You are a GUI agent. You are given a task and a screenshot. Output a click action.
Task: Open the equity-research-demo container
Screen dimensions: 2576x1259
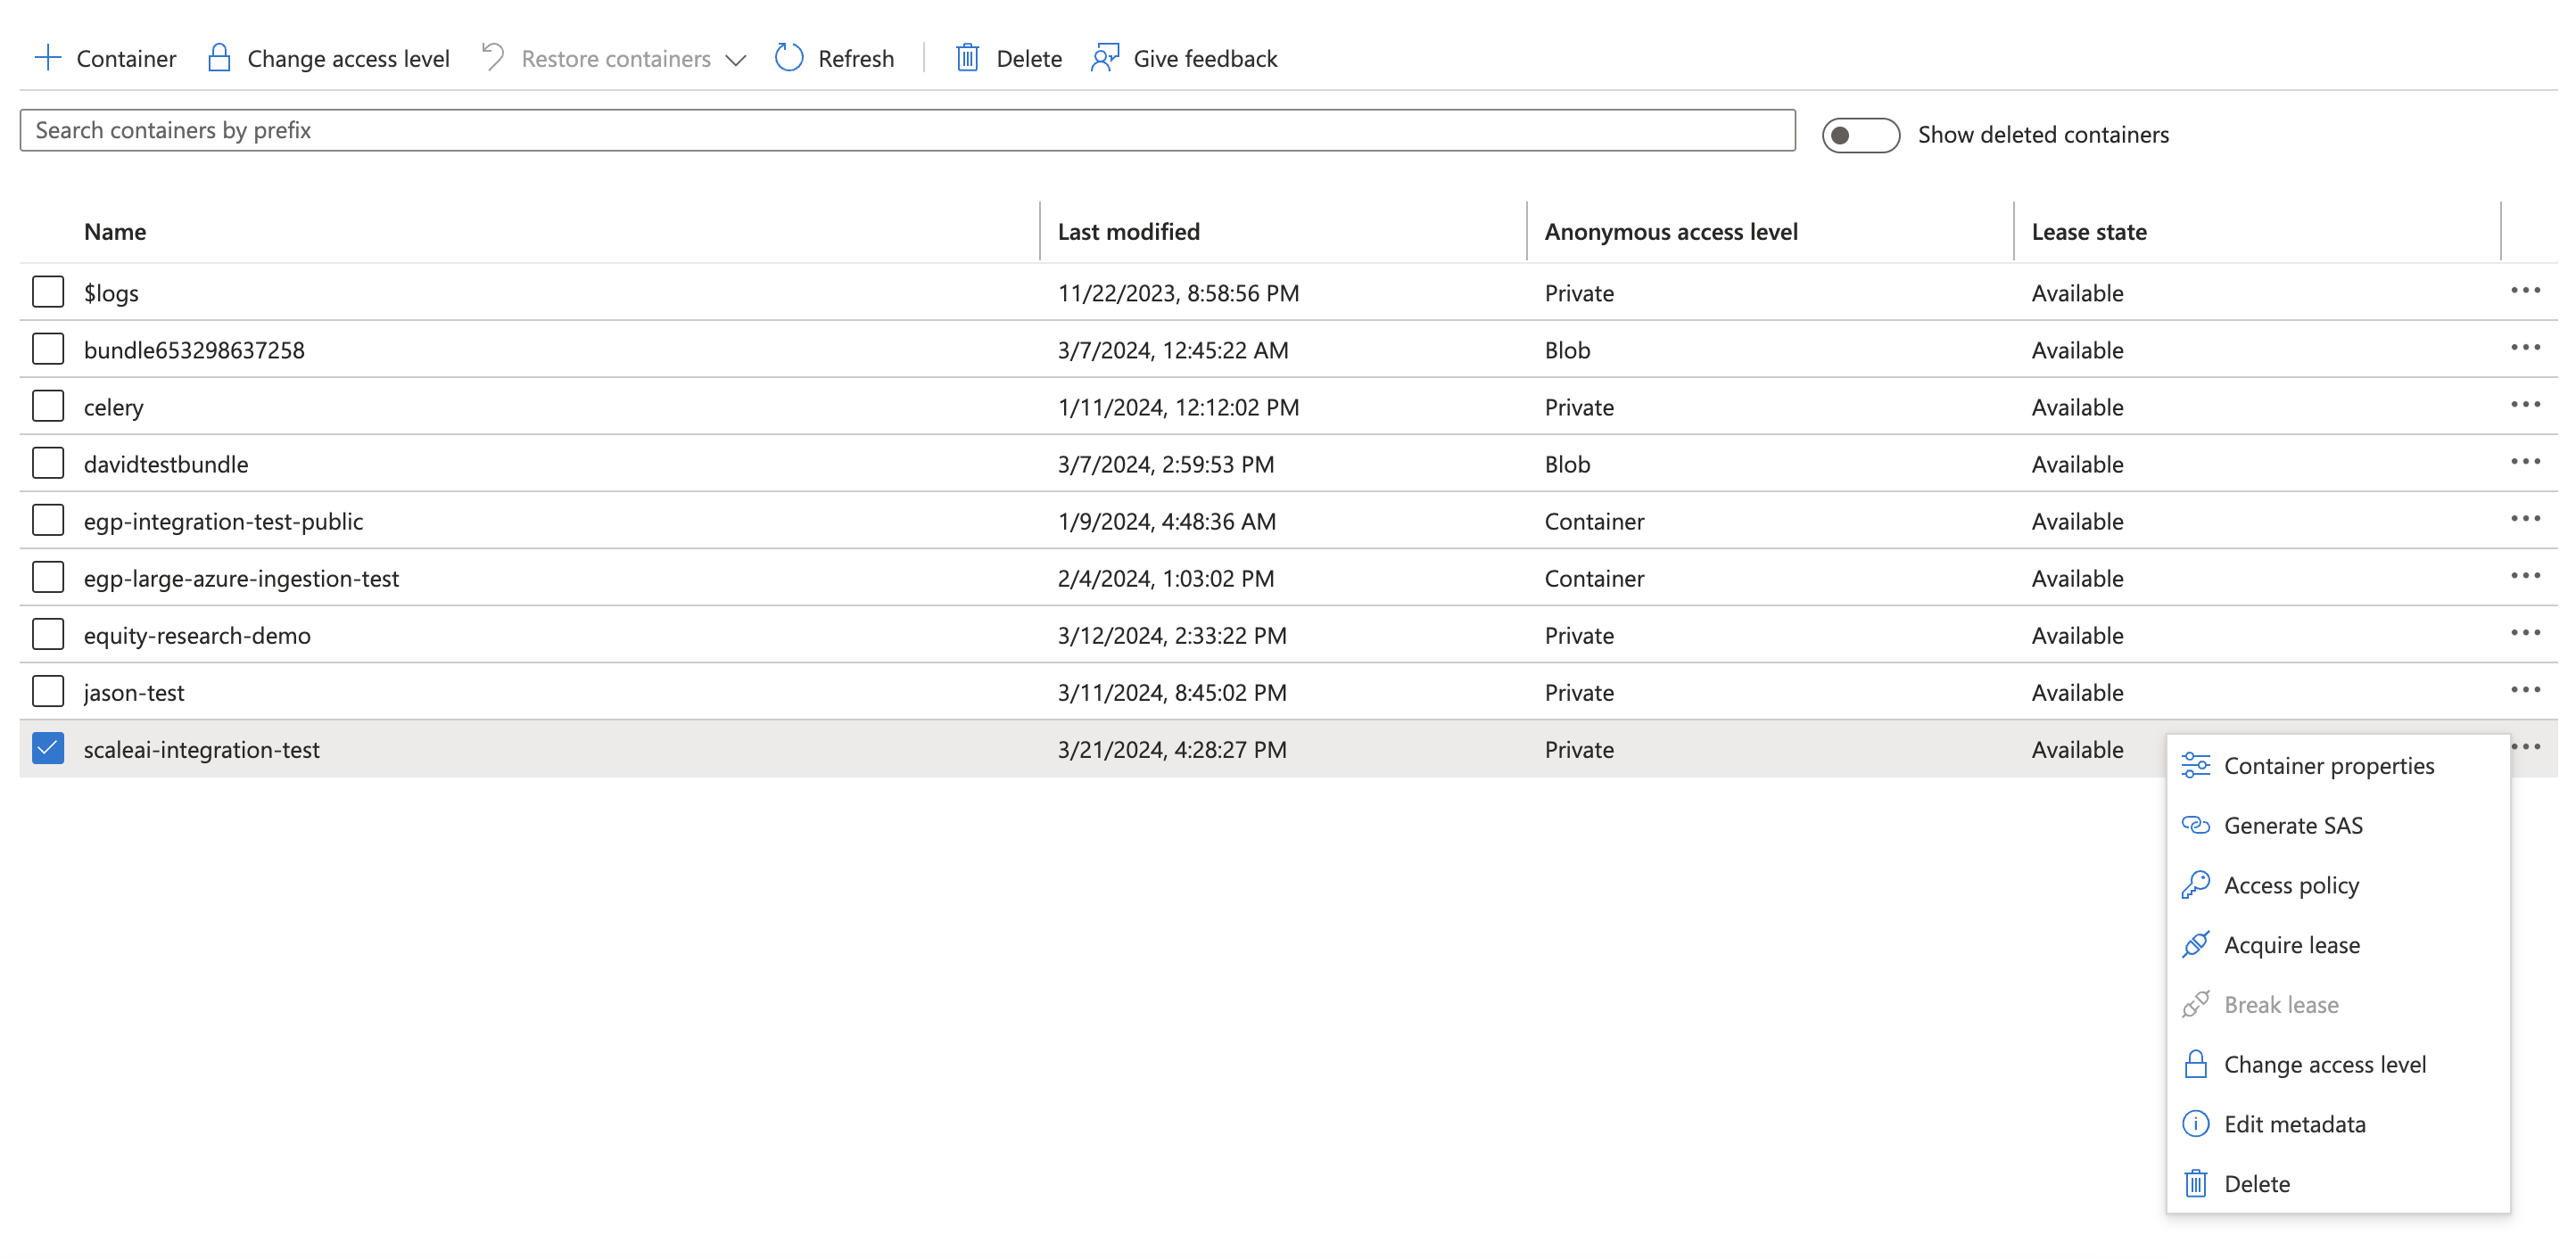tap(197, 636)
